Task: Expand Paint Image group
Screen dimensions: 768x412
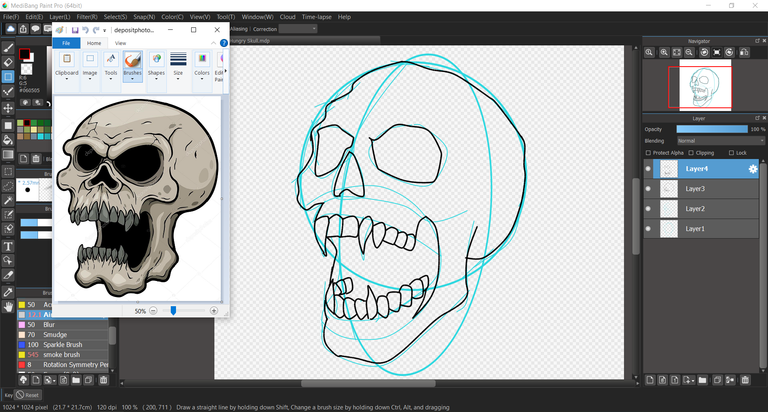Action: [90, 66]
